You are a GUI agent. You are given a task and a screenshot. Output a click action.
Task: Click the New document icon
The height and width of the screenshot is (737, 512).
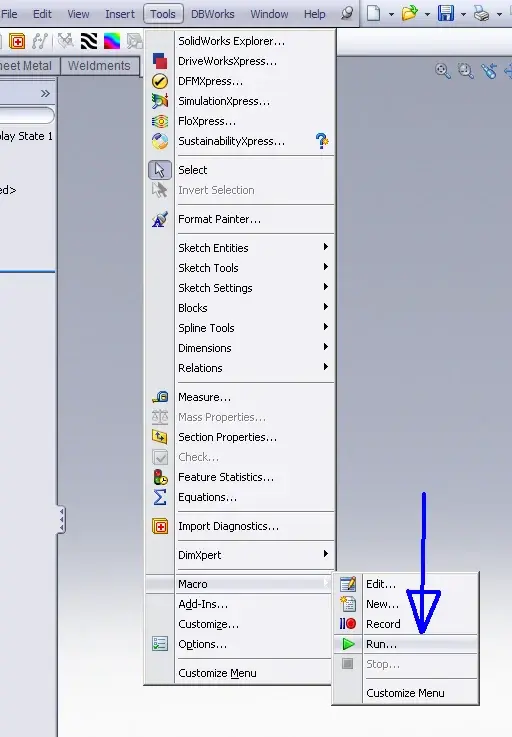373,14
